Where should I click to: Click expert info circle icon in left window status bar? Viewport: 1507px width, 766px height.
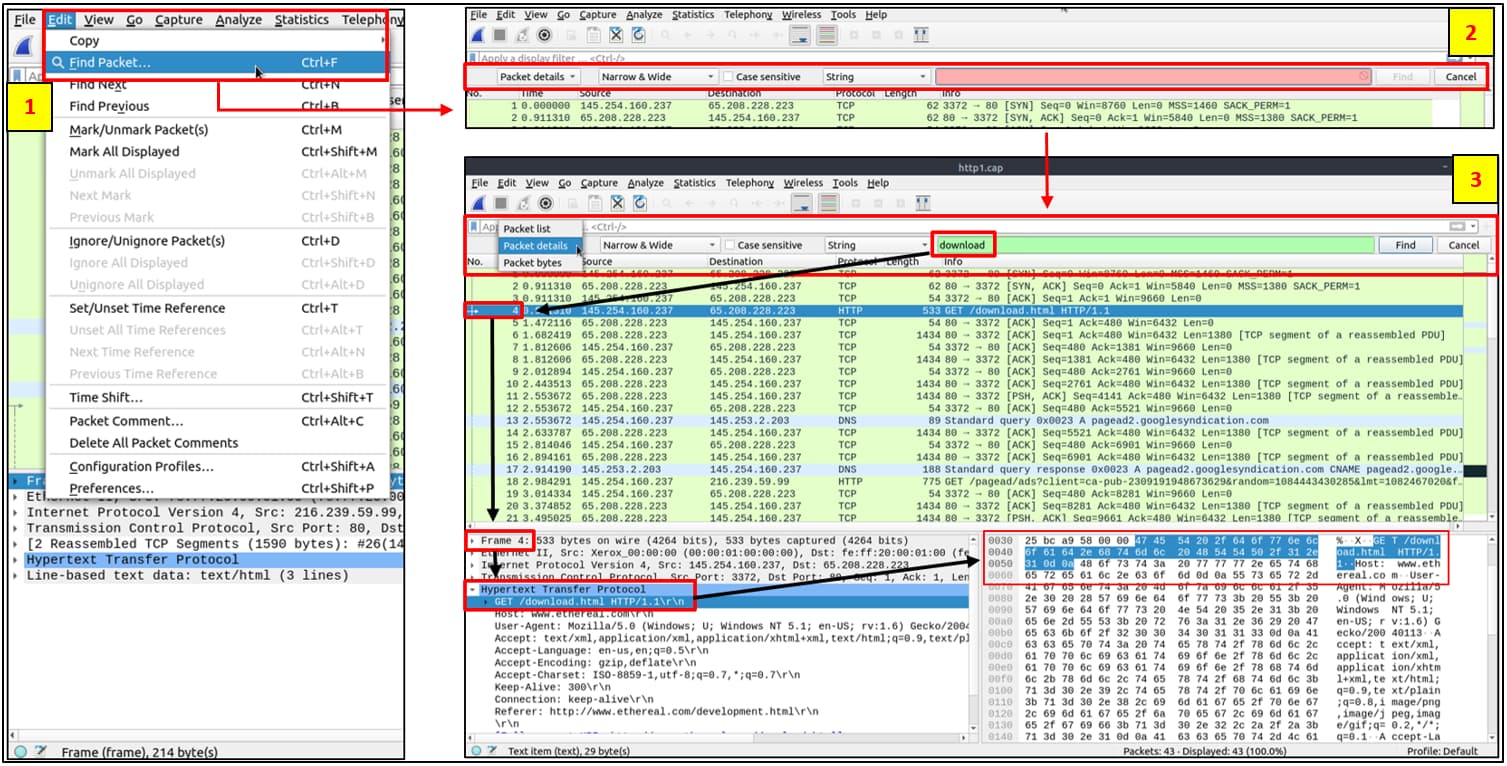click(21, 752)
